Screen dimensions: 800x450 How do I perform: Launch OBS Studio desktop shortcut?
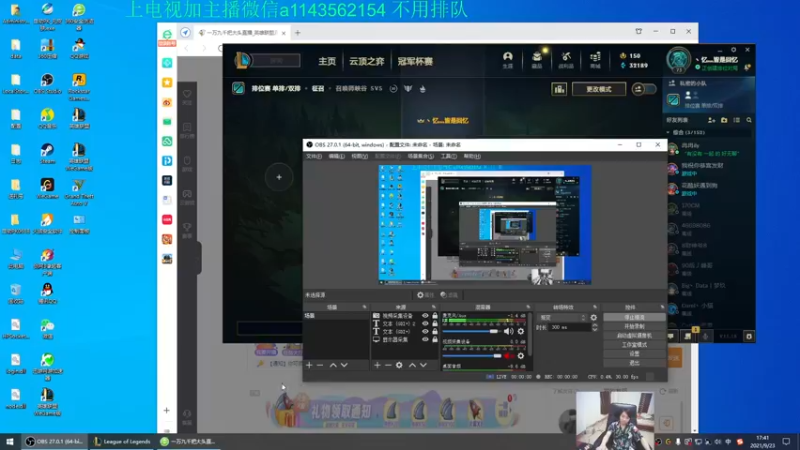pyautogui.click(x=47, y=84)
